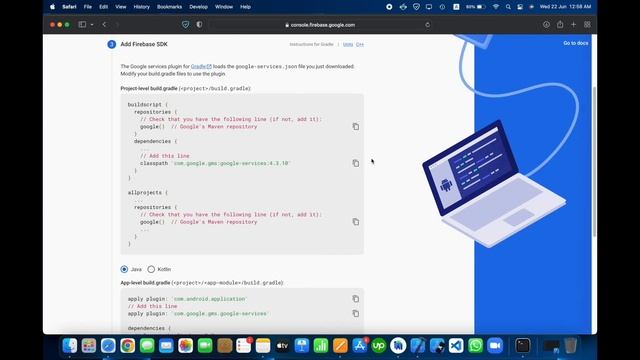Open the Bookmarks menu
The image size is (640, 360).
pos(169,7)
